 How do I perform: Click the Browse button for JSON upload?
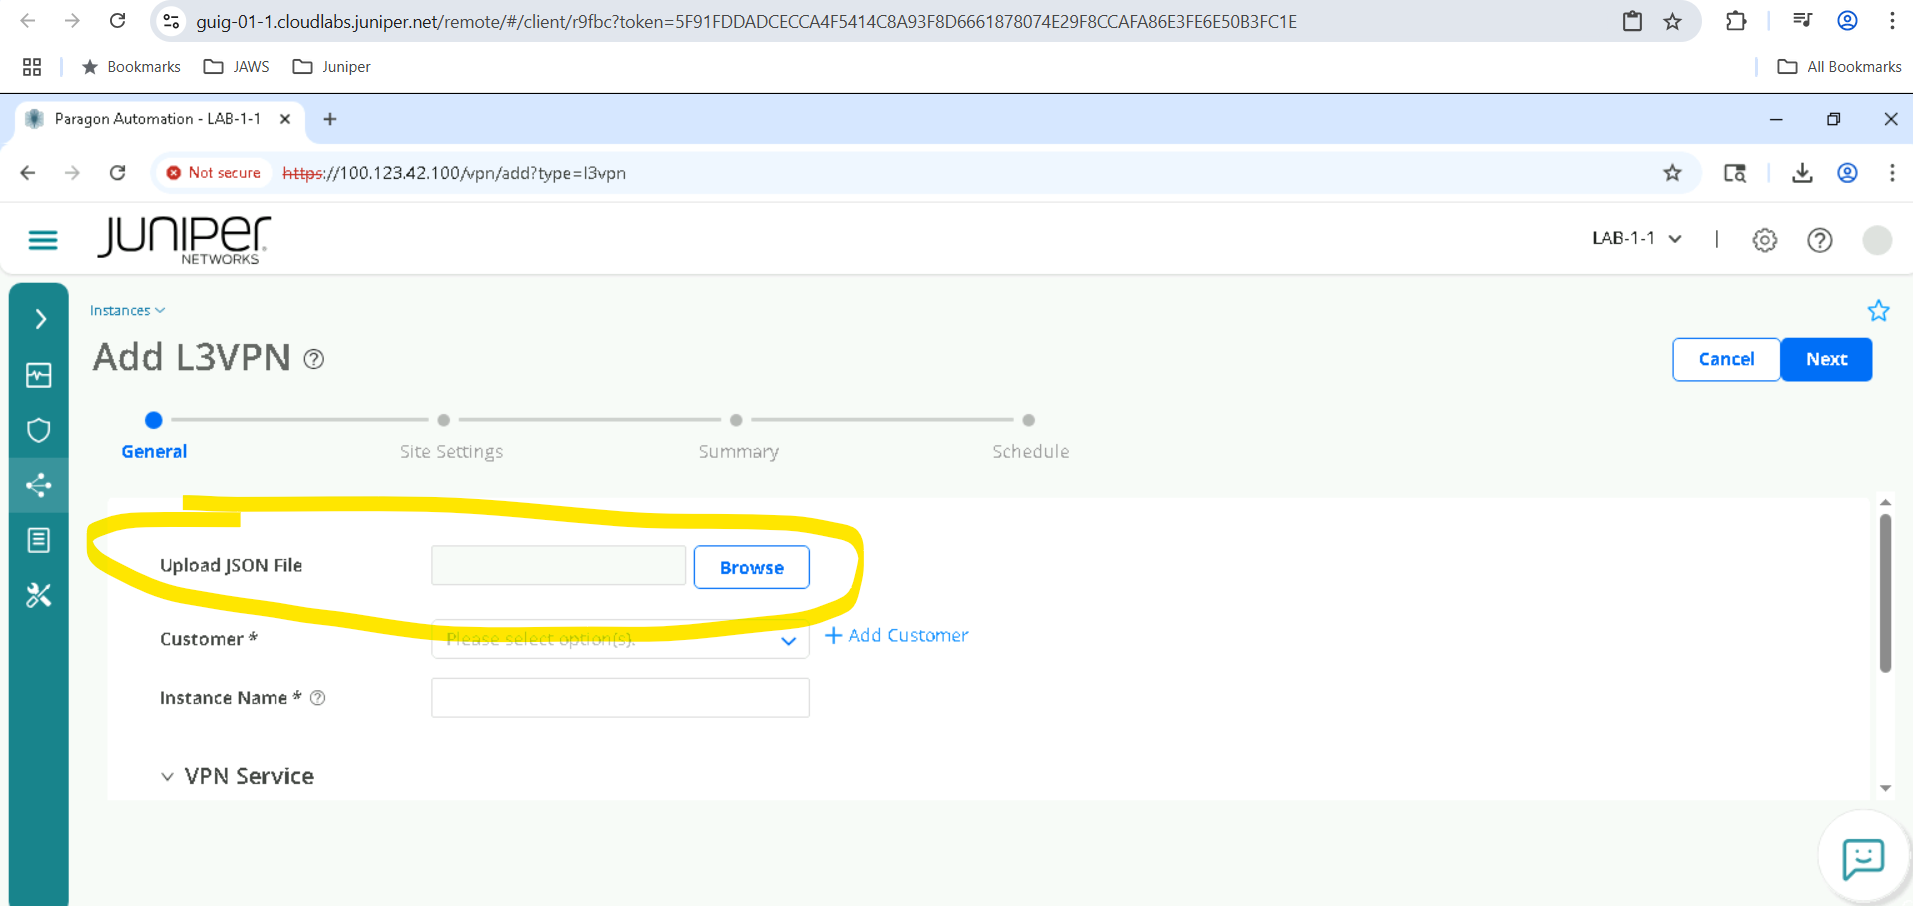(751, 567)
